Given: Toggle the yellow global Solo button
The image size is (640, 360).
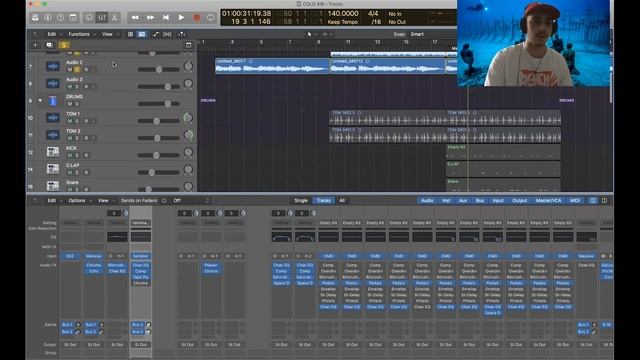Looking at the screenshot, I should point(64,45).
